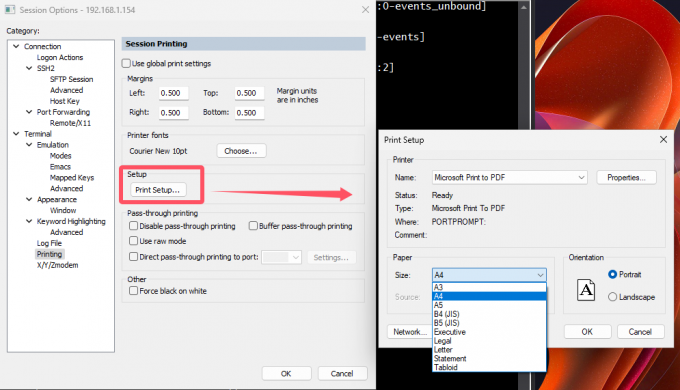The height and width of the screenshot is (390, 680).
Task: Open the pass-through port dropdown
Action: [x=295, y=257]
